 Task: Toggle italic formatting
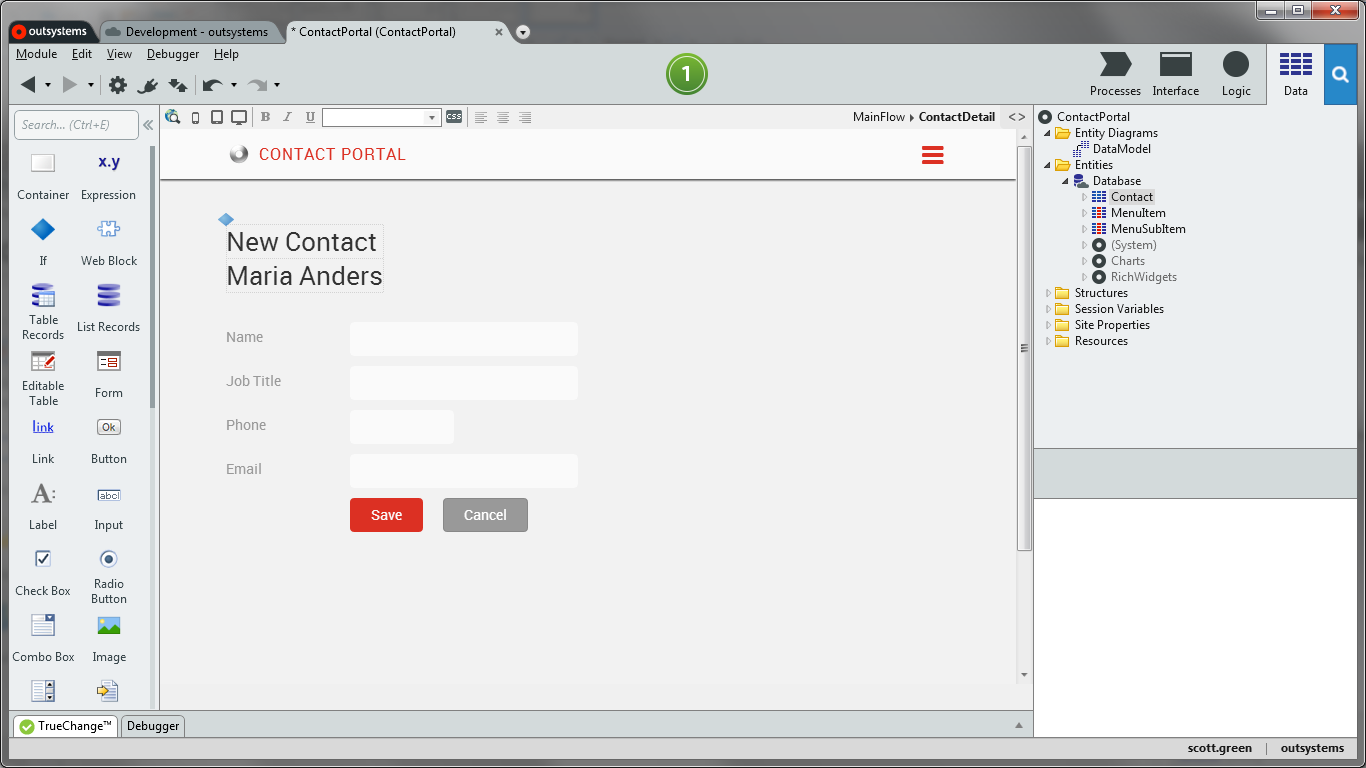coord(287,117)
